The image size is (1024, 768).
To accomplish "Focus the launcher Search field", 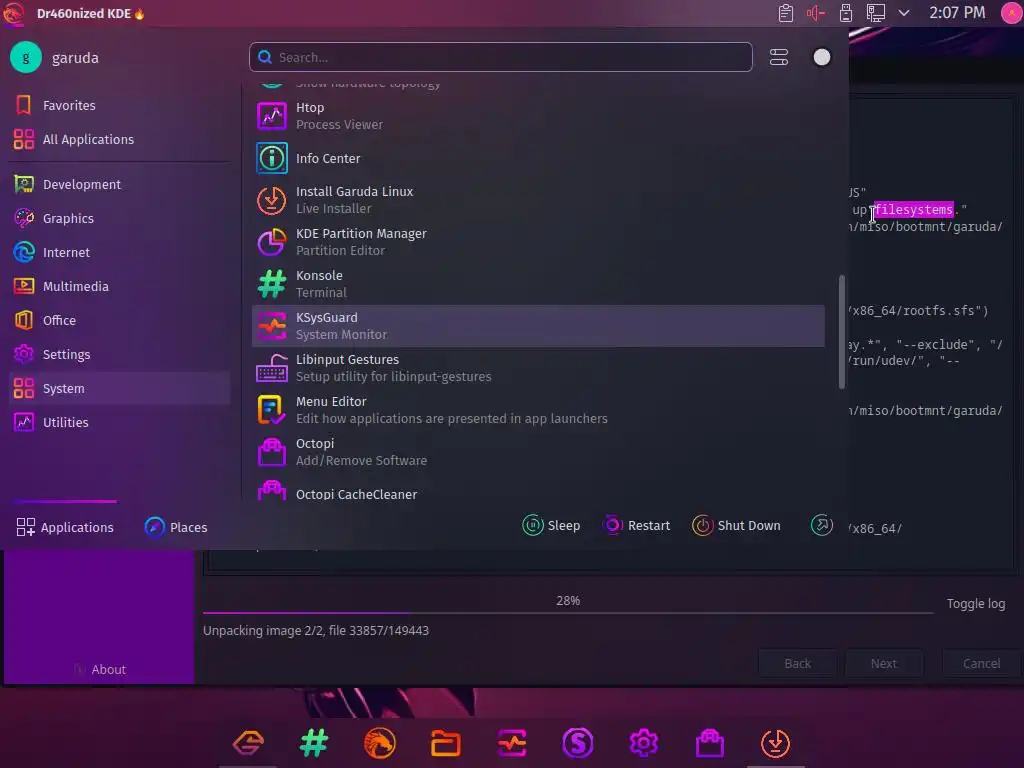I will (x=500, y=57).
